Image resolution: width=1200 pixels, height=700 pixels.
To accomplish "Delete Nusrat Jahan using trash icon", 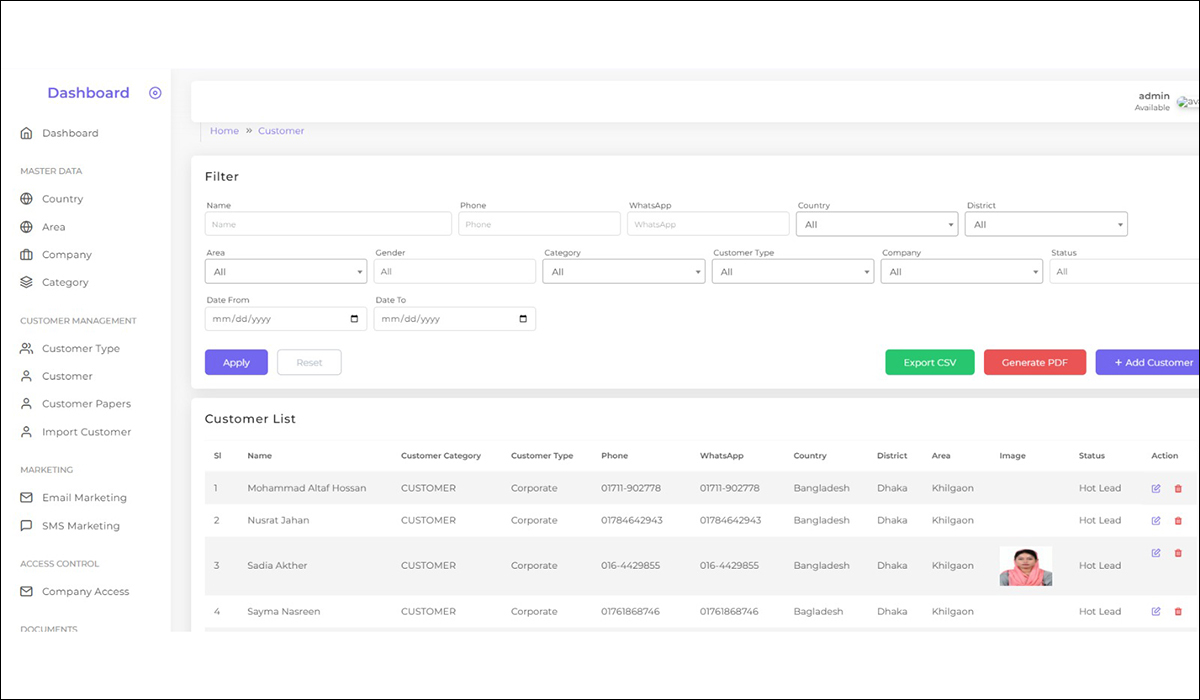I will [x=1178, y=520].
